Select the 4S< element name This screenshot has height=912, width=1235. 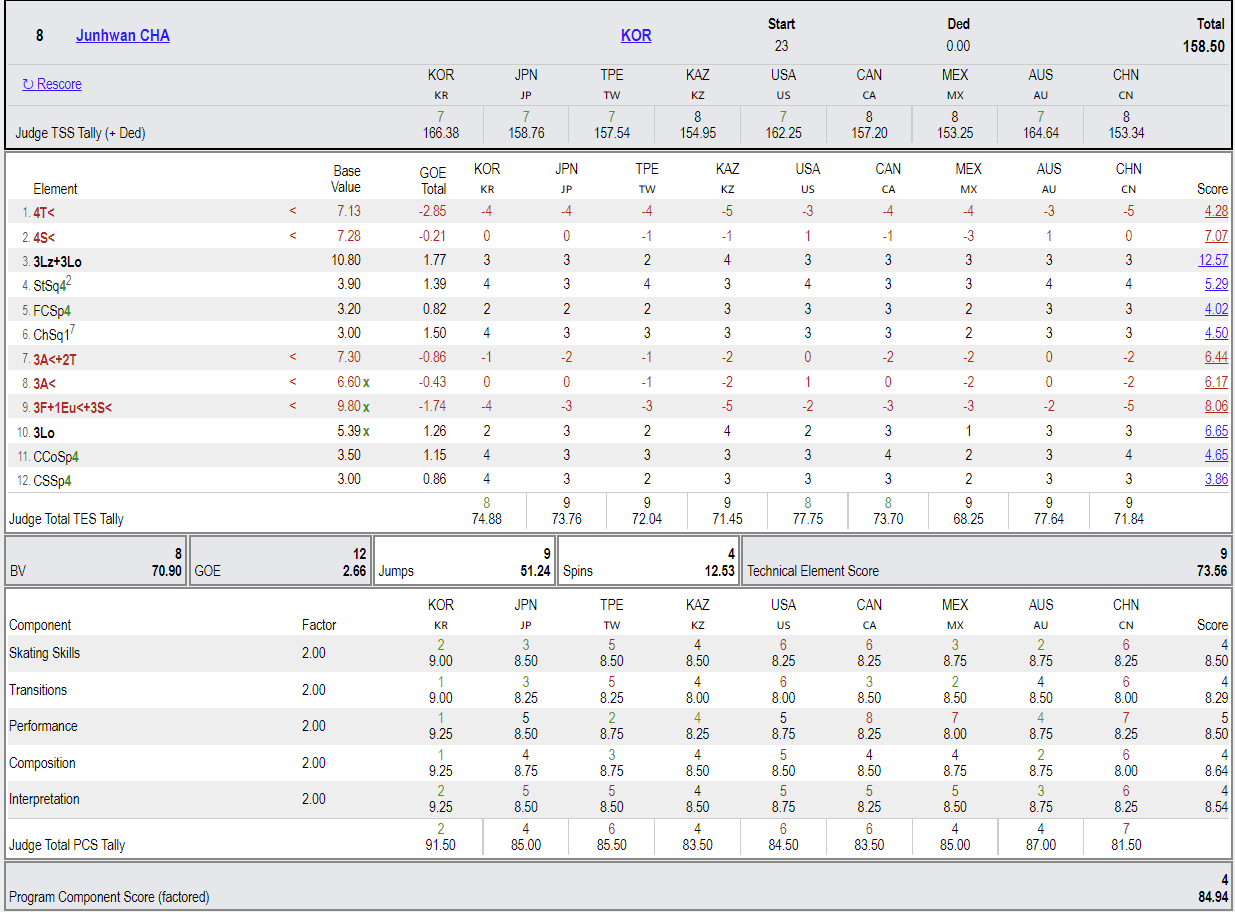pos(44,237)
